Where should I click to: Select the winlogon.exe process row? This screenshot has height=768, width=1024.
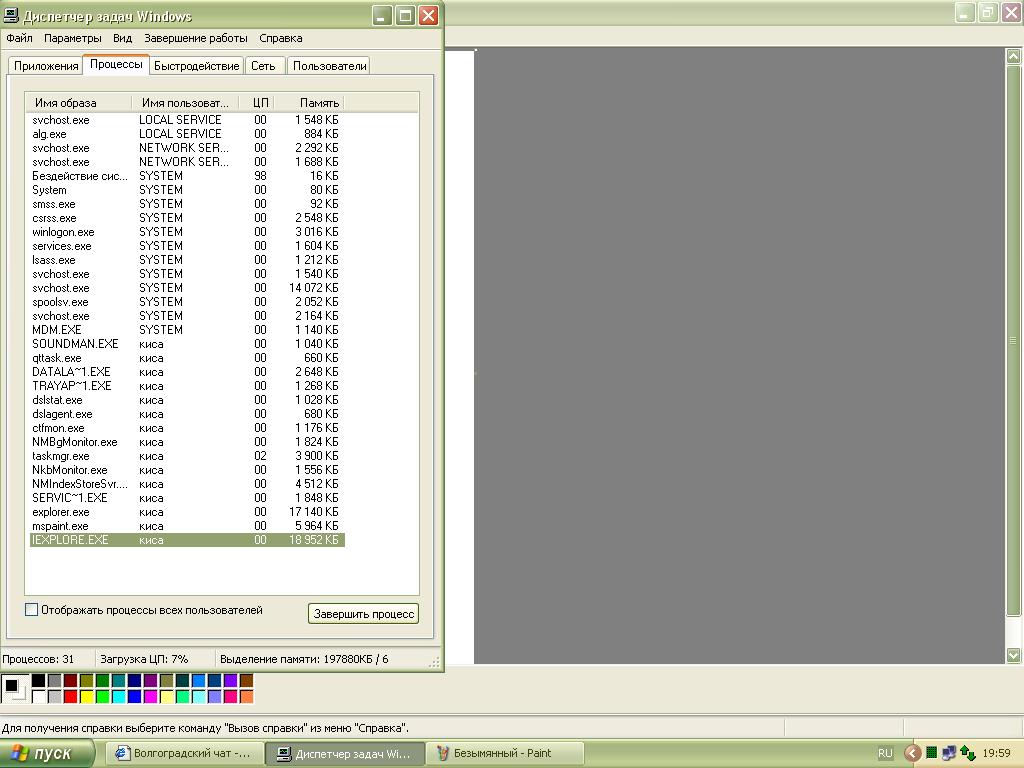point(187,232)
